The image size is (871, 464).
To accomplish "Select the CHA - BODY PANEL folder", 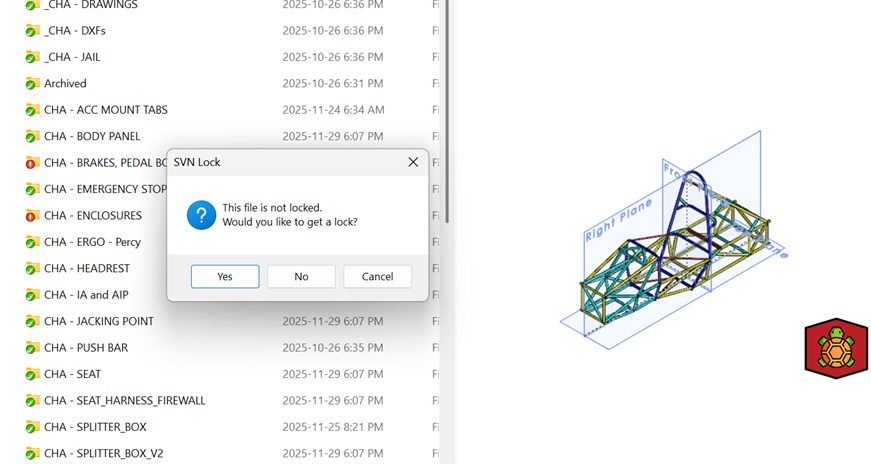I will 92,137.
